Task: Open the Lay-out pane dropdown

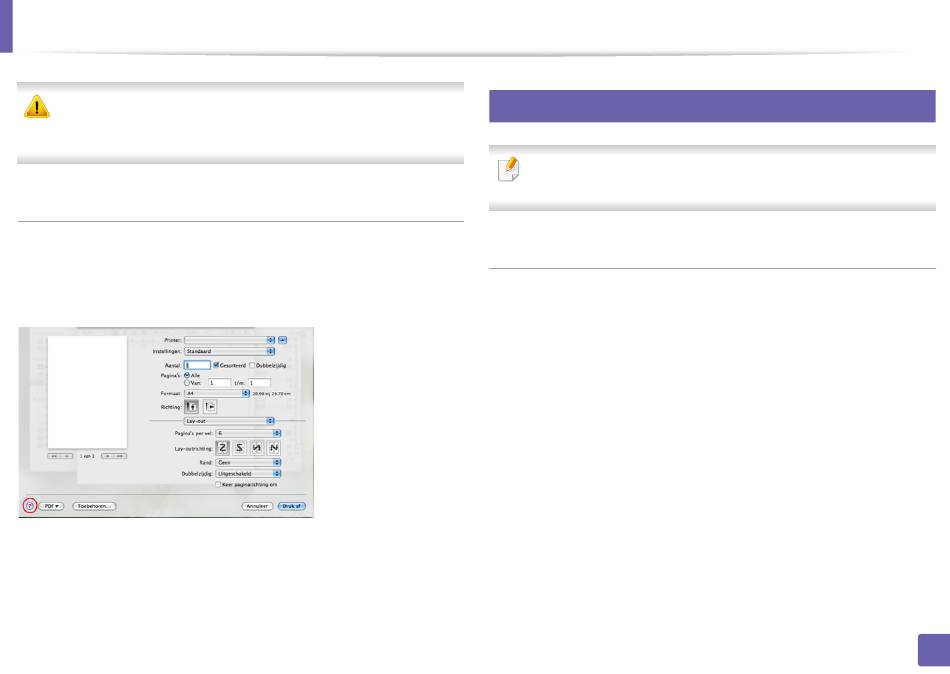Action: 229,421
